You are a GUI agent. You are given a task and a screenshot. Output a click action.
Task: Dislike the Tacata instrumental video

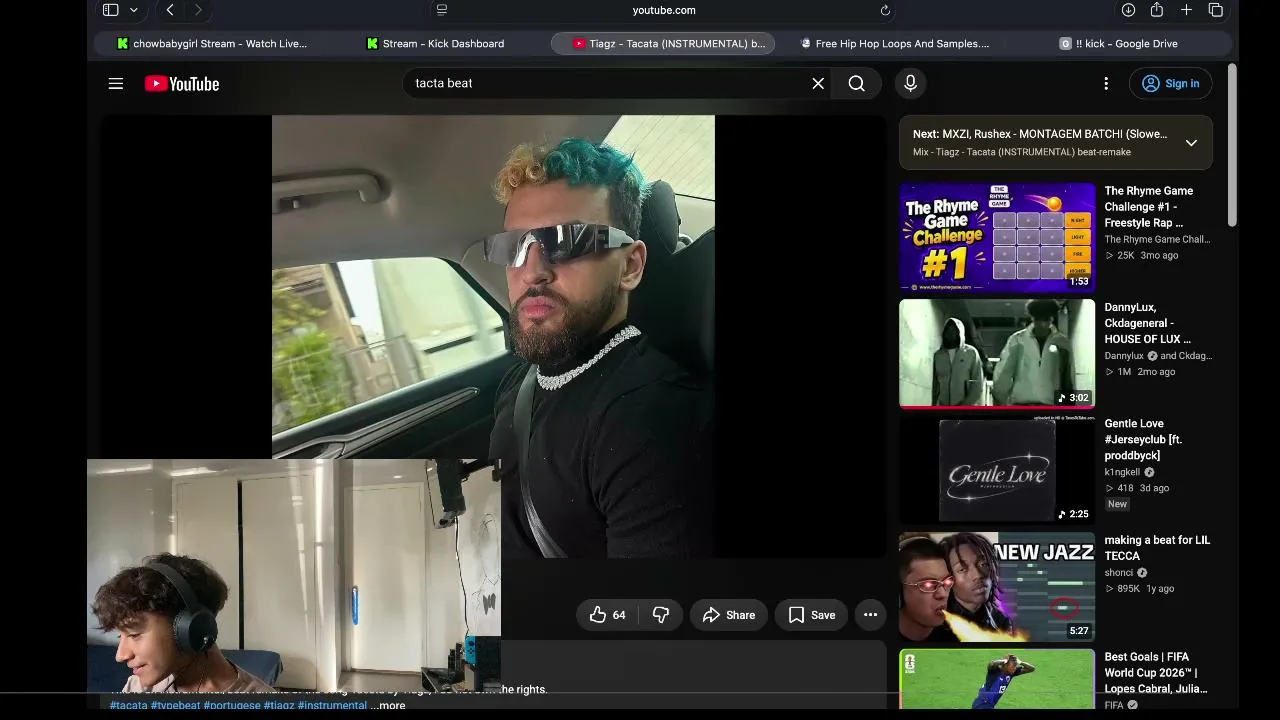pyautogui.click(x=661, y=615)
